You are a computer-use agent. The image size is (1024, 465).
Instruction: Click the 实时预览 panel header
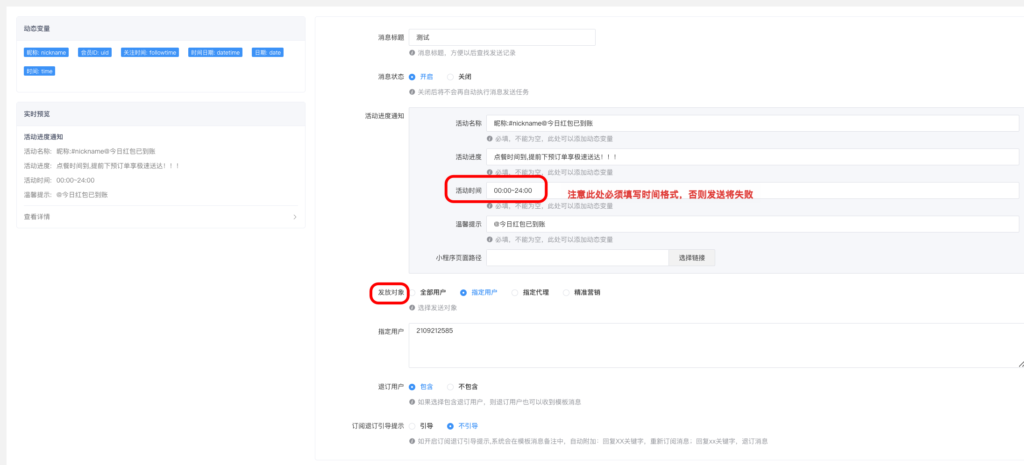161,114
